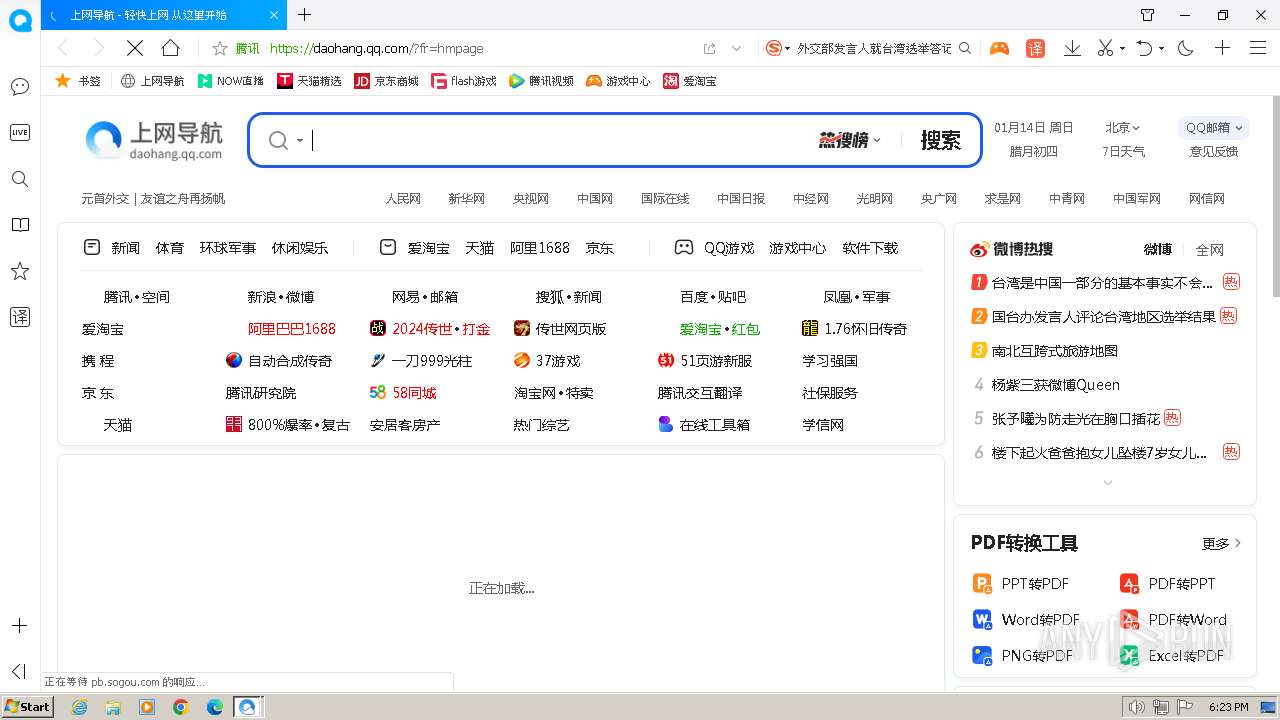Click the page vertical scrollbar
This screenshot has width=1280, height=720.
[1275, 196]
